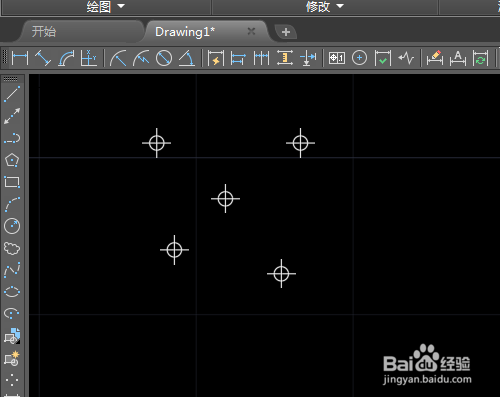Image resolution: width=500 pixels, height=397 pixels.
Task: Select the center point marker in the drawing
Action: coord(225,199)
